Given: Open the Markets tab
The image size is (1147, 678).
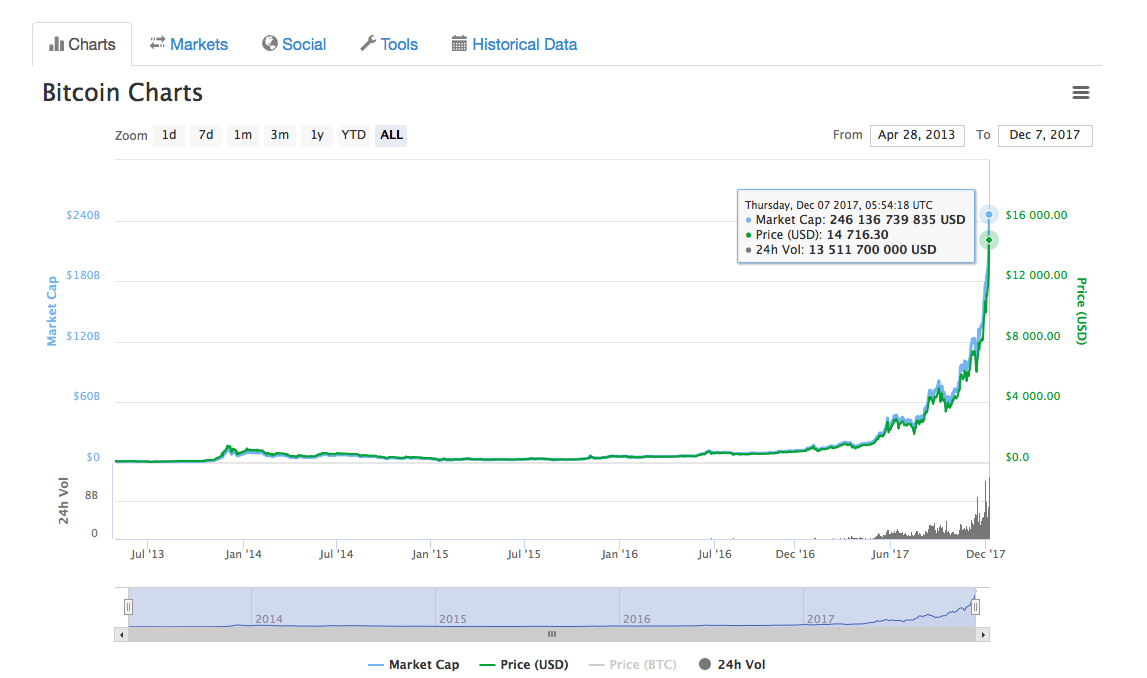Looking at the screenshot, I should tap(189, 44).
